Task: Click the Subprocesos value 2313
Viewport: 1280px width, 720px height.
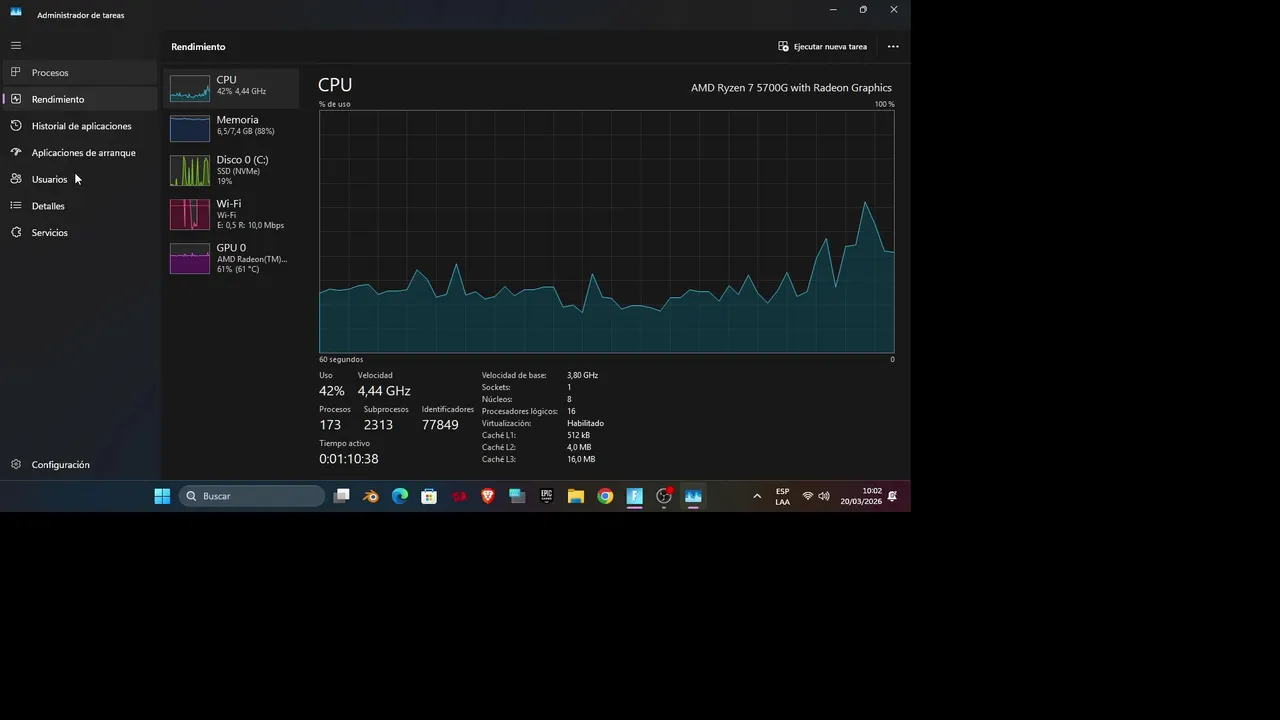Action: pyautogui.click(x=378, y=425)
